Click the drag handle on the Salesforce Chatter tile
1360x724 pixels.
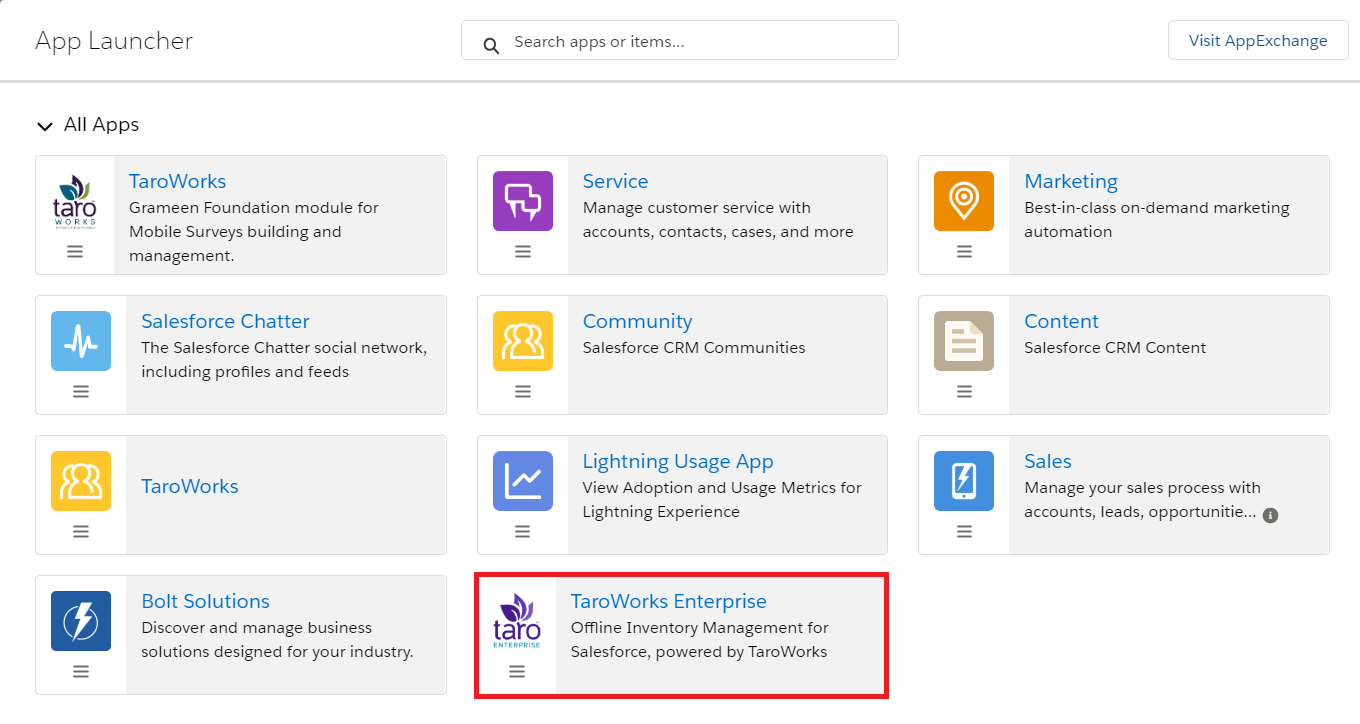(x=81, y=392)
